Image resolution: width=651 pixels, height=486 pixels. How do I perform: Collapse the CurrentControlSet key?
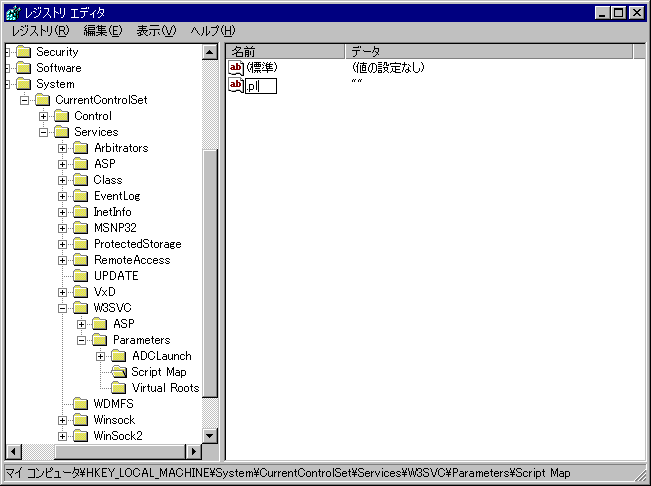[24, 100]
